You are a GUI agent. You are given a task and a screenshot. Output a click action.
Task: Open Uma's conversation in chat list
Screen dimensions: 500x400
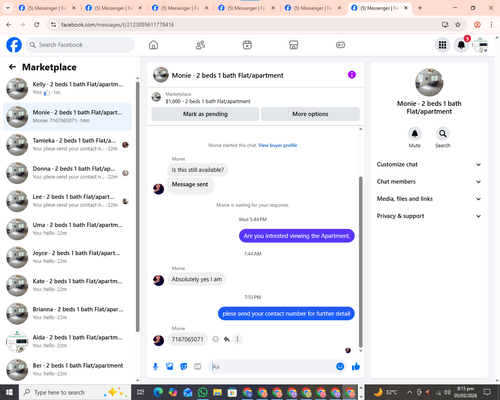[x=68, y=229]
